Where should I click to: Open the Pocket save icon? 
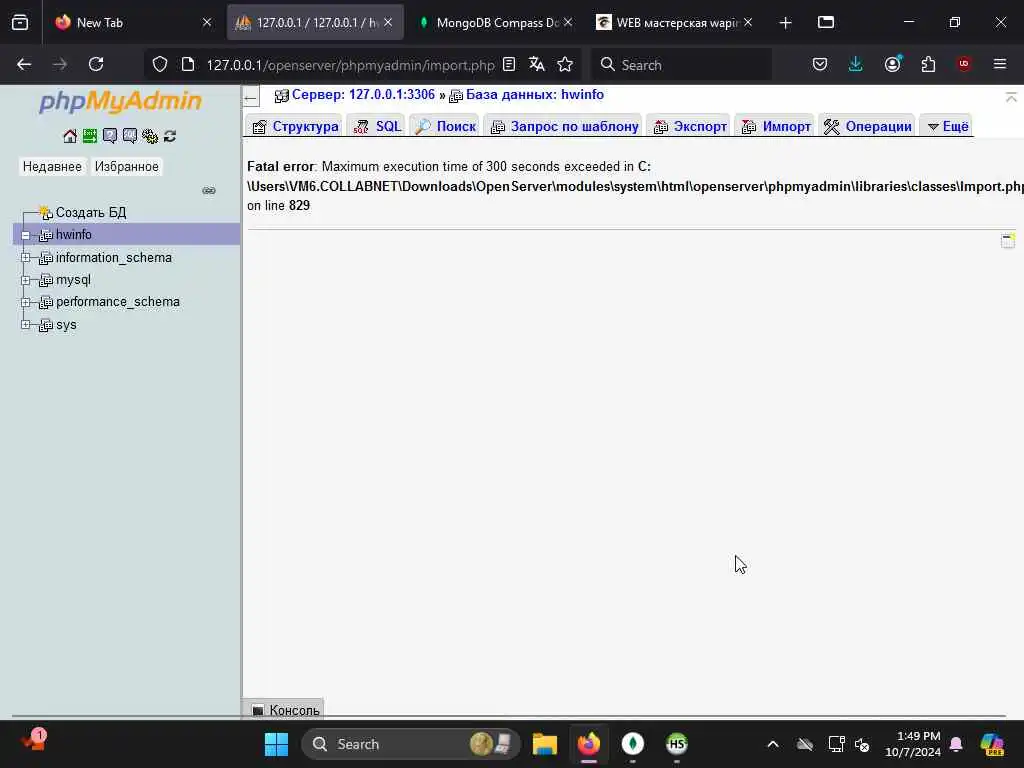(820, 64)
